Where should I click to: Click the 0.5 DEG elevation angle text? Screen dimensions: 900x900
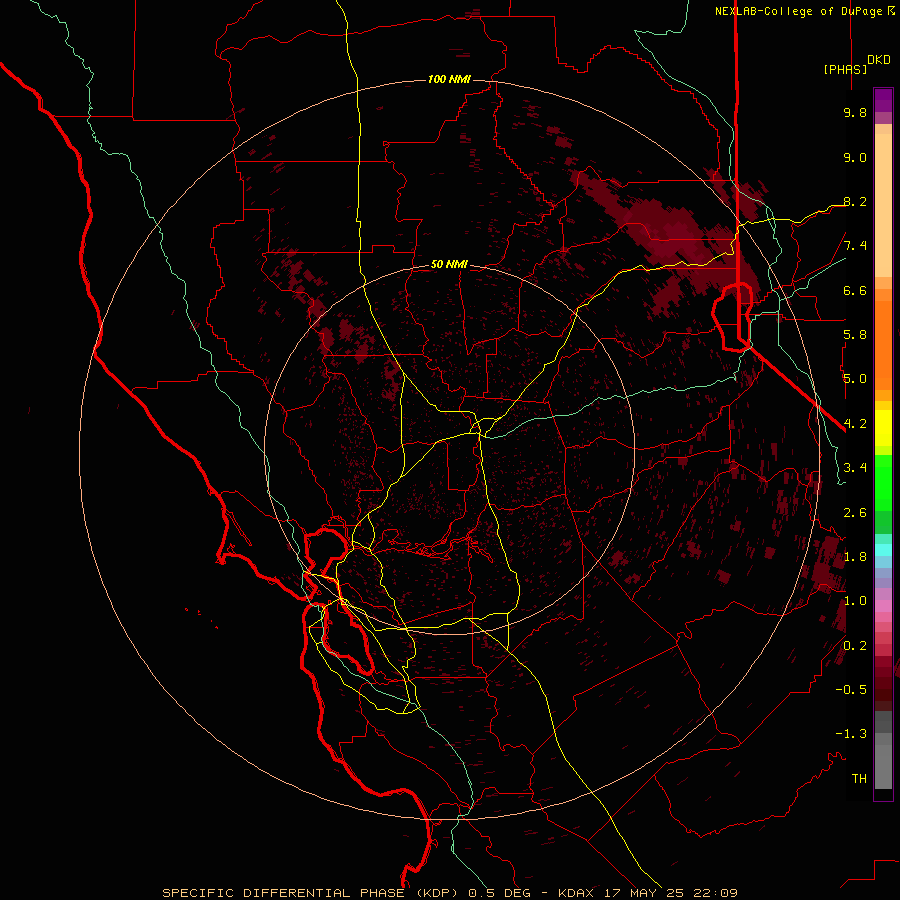click(498, 893)
